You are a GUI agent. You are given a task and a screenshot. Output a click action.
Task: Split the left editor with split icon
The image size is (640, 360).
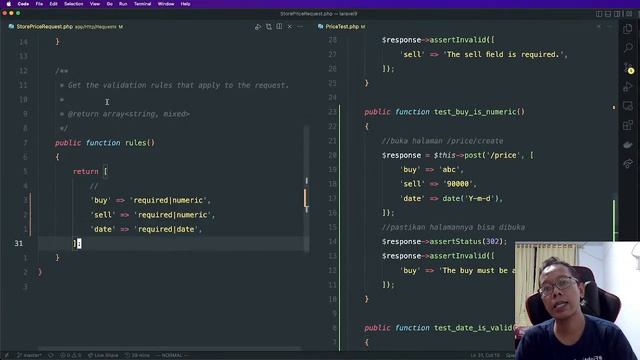click(279, 27)
